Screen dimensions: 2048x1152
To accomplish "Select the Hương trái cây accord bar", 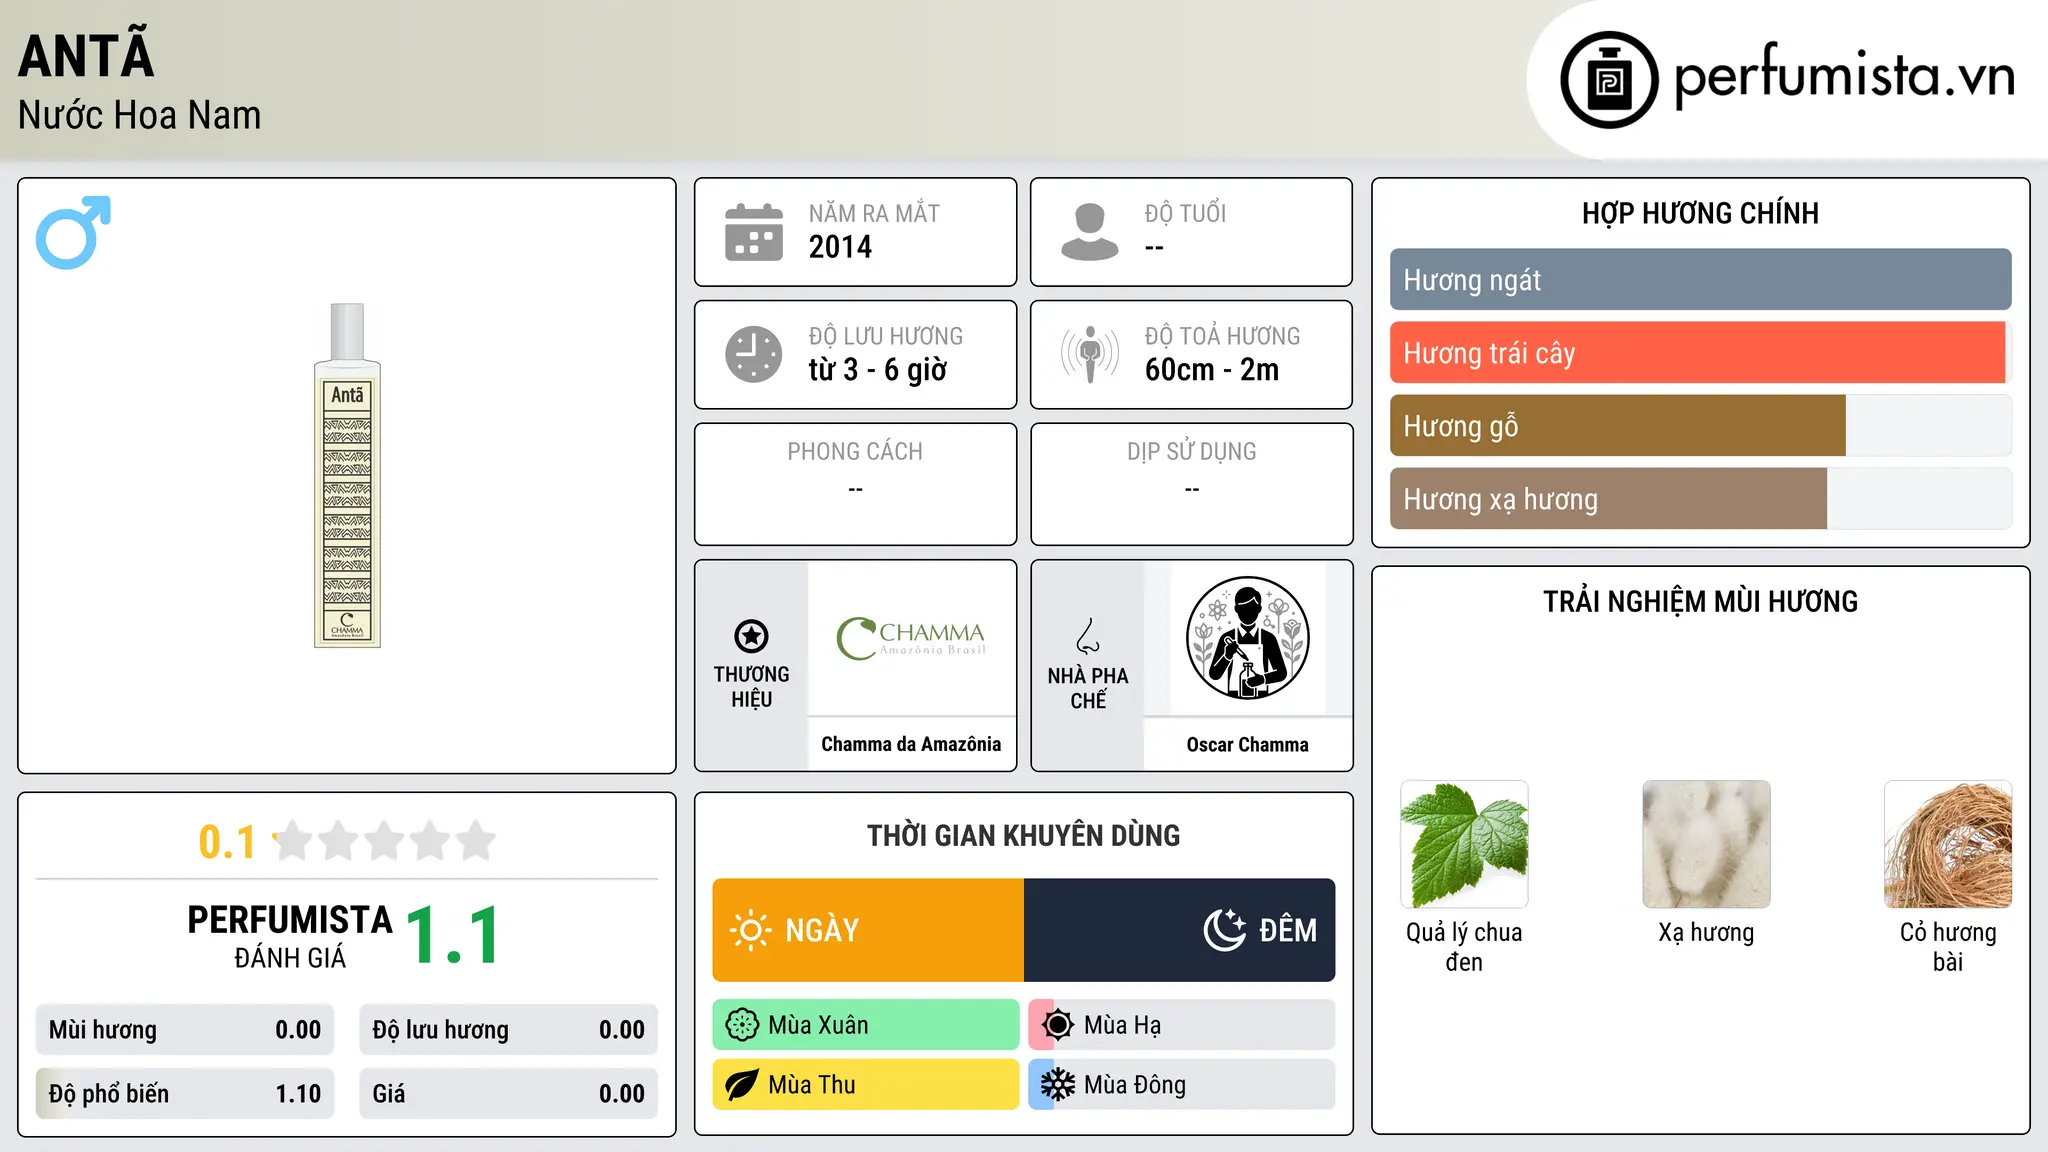I will click(x=1701, y=353).
